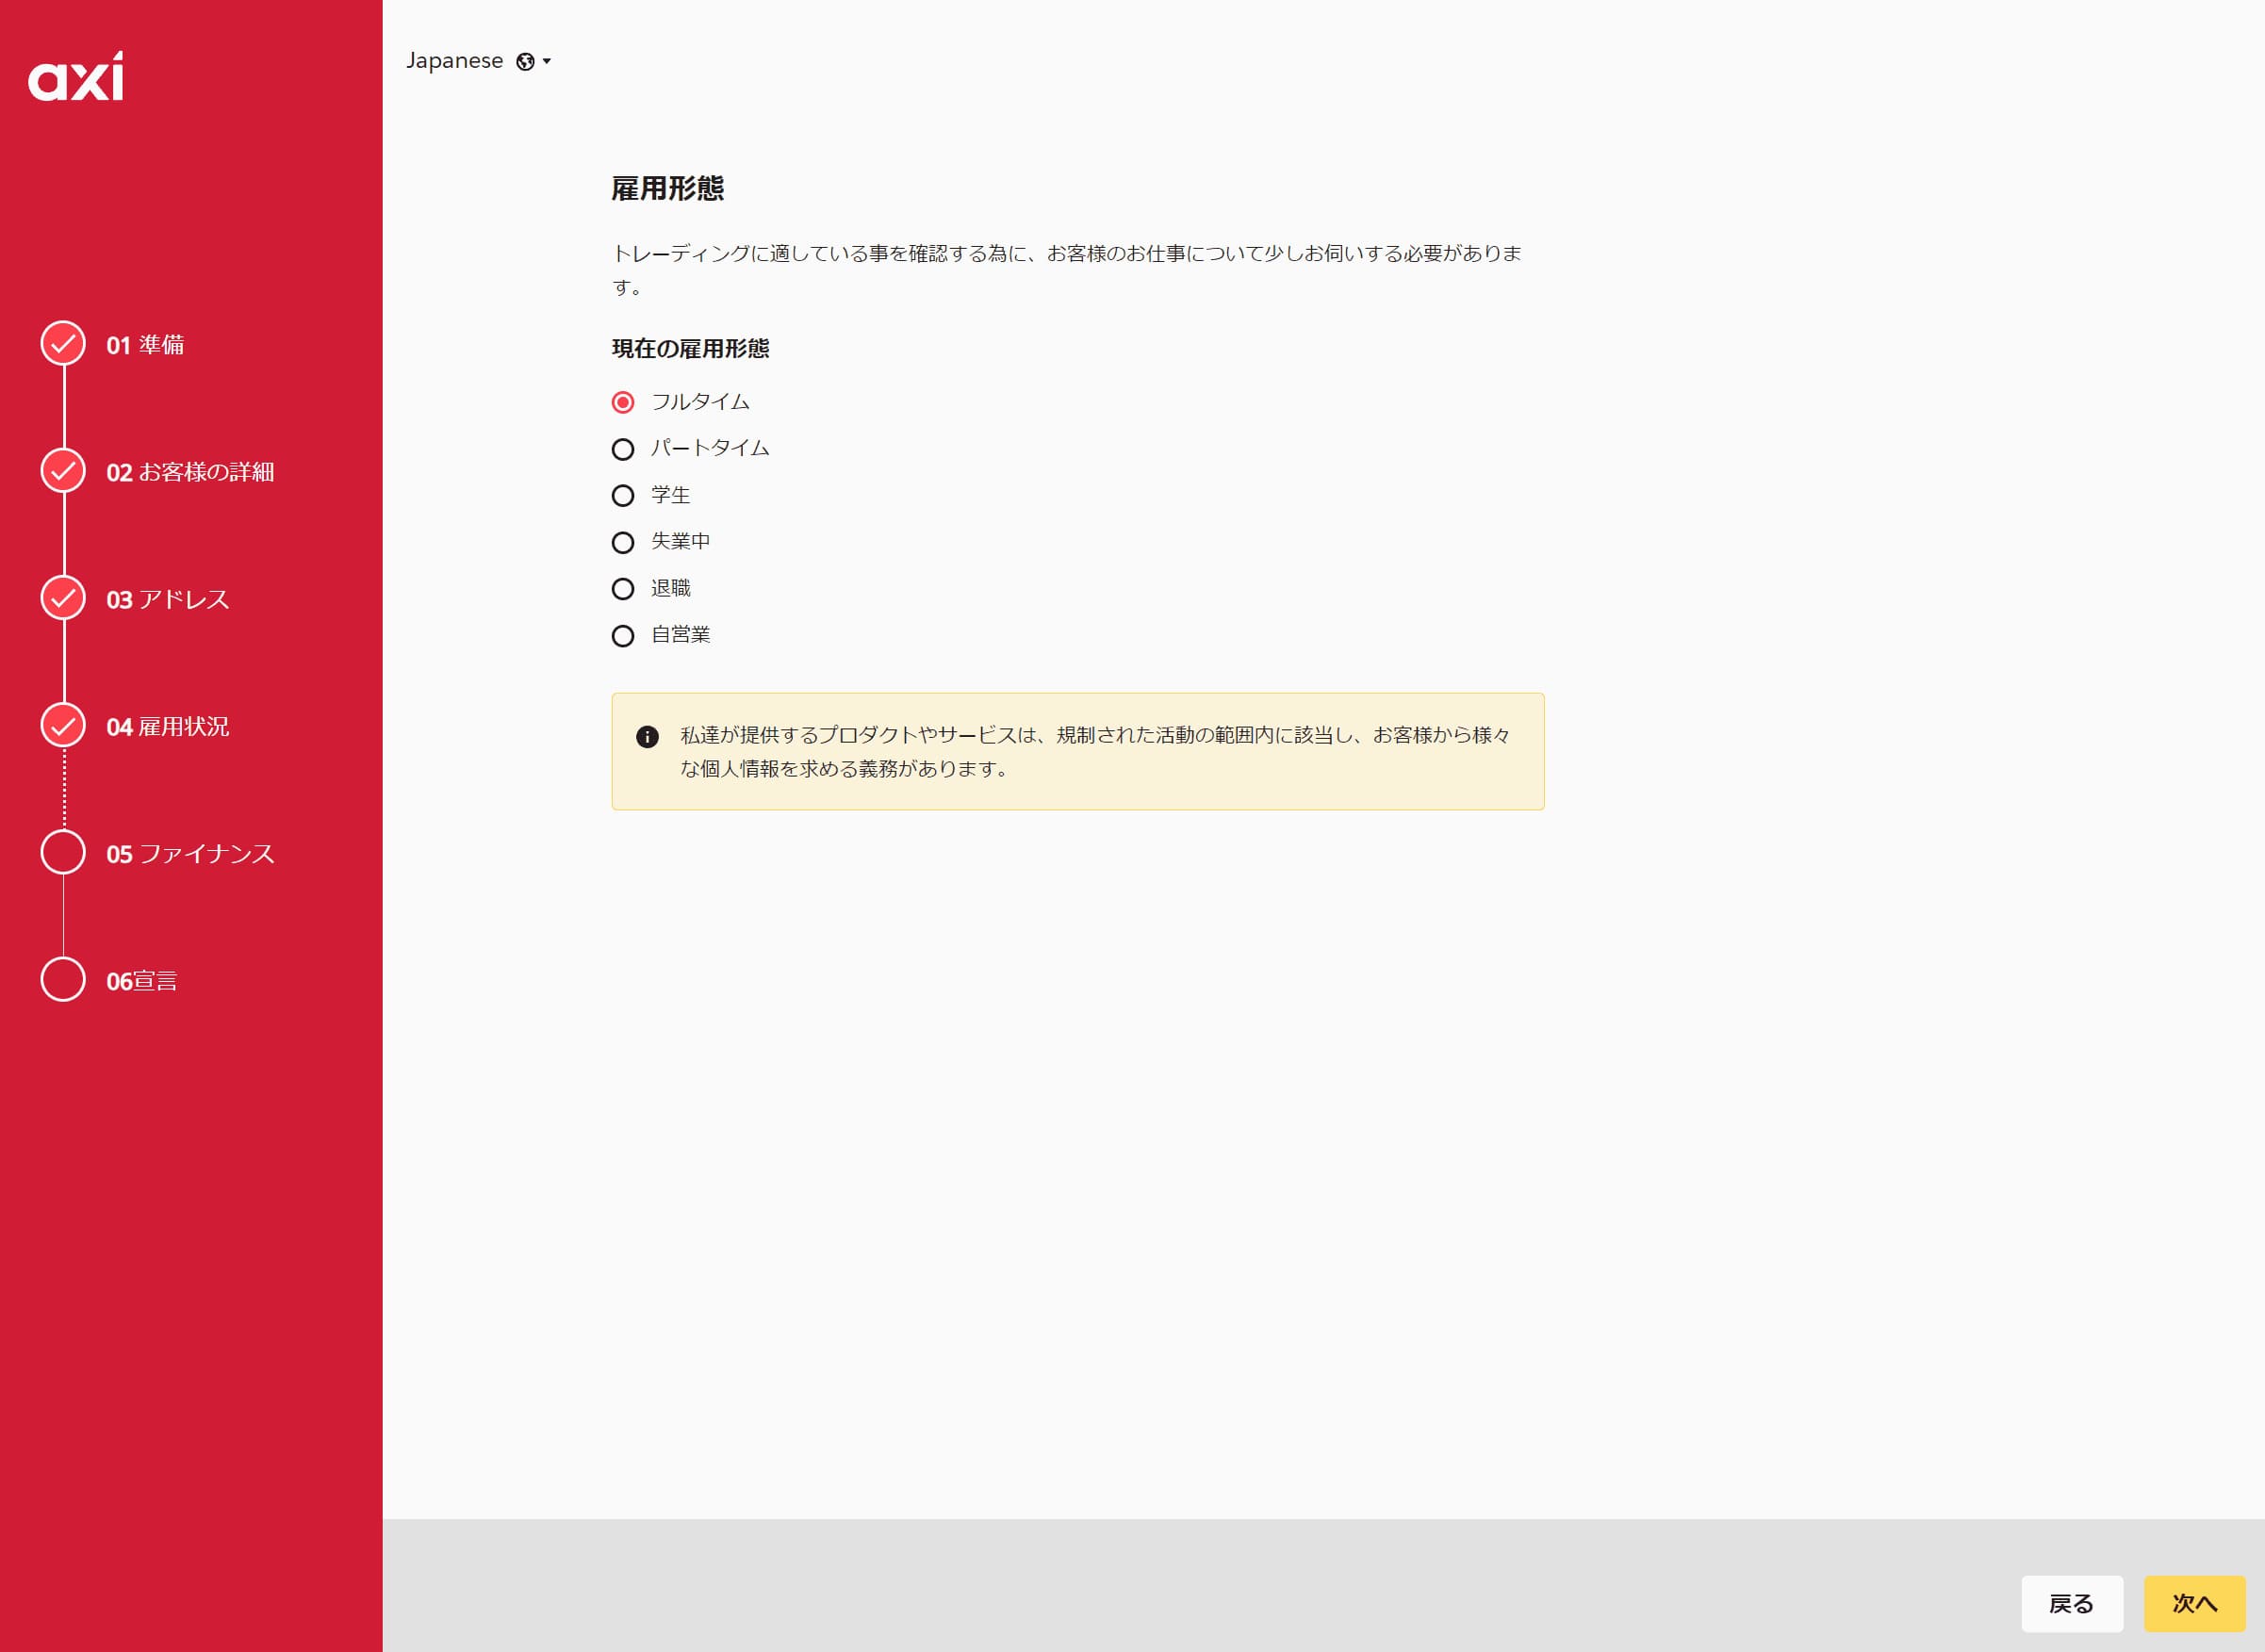2265x1652 pixels.
Task: Click the フルタイム option label
Action: point(700,401)
